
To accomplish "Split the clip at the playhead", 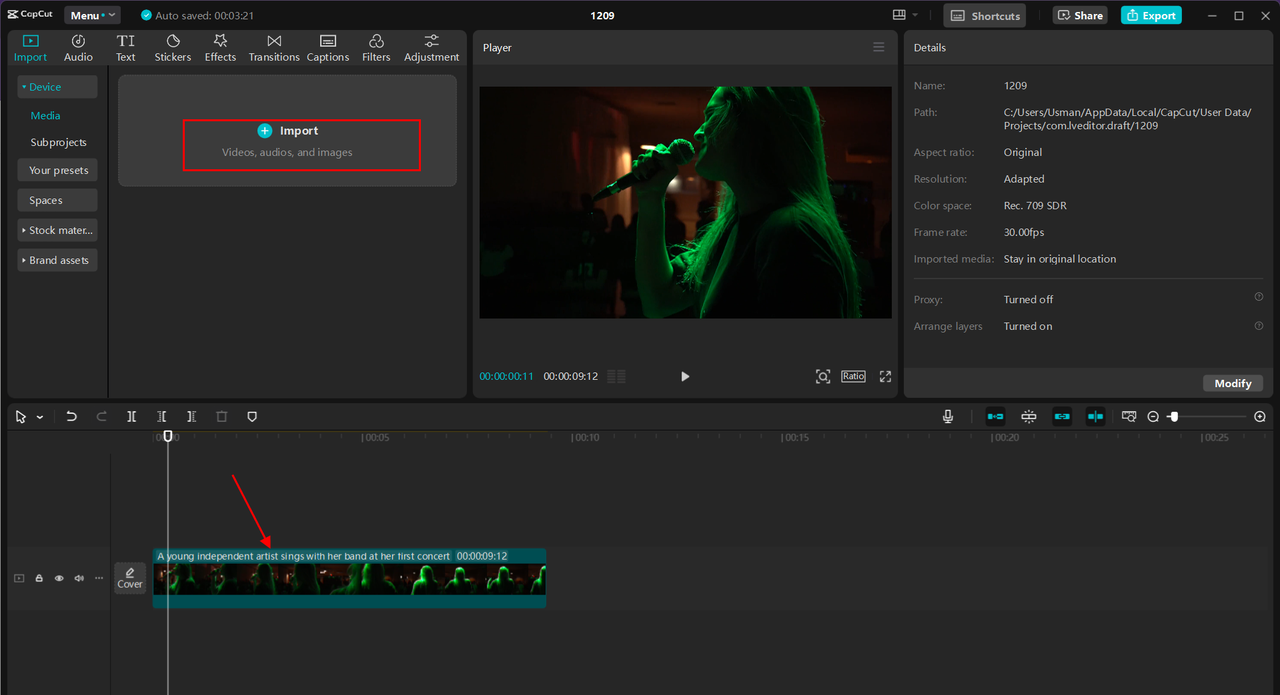I will [131, 416].
